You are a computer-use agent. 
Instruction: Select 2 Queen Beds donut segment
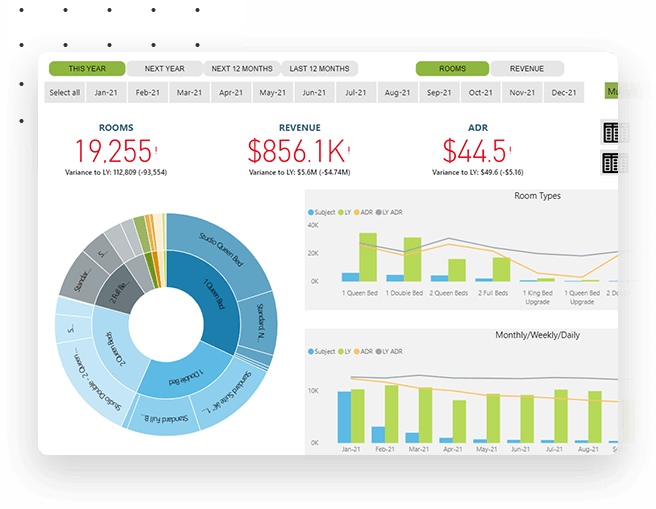click(x=114, y=348)
